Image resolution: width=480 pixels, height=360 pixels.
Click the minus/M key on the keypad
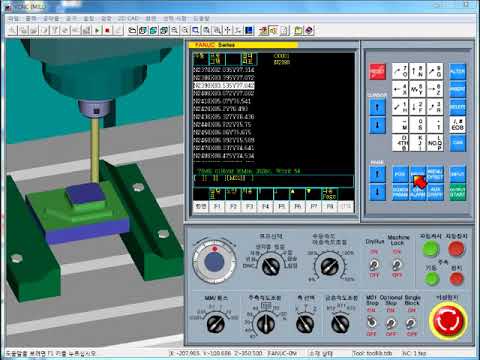(x=400, y=125)
